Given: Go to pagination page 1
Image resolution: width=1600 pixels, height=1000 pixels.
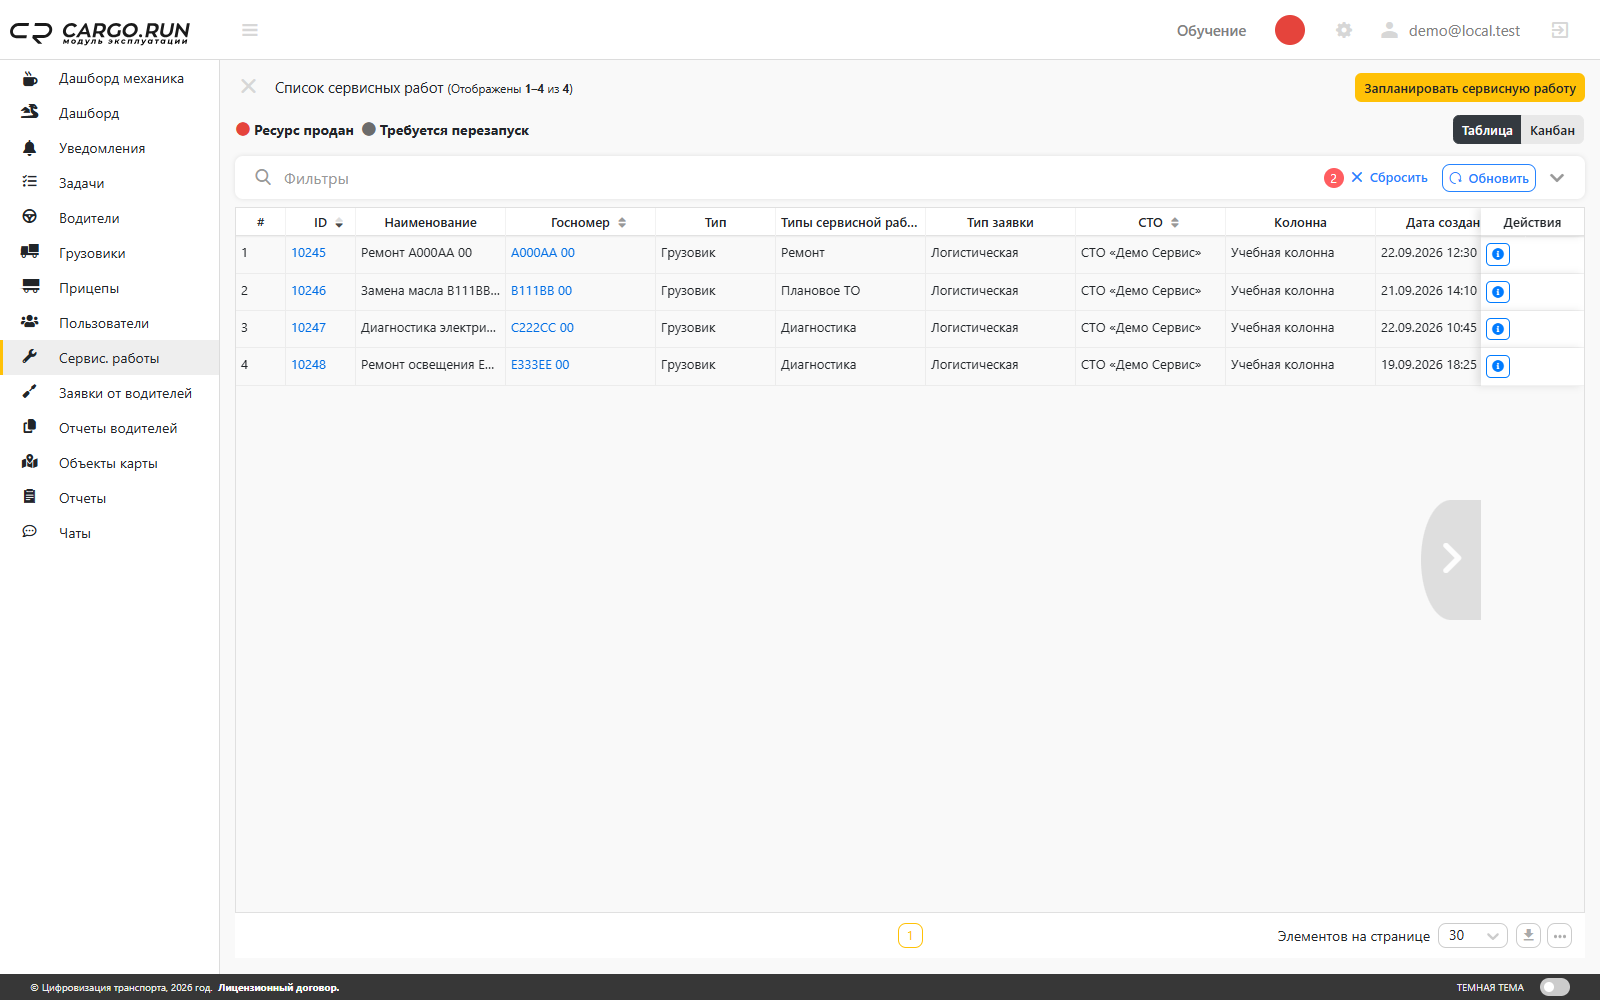Looking at the screenshot, I should [x=910, y=936].
